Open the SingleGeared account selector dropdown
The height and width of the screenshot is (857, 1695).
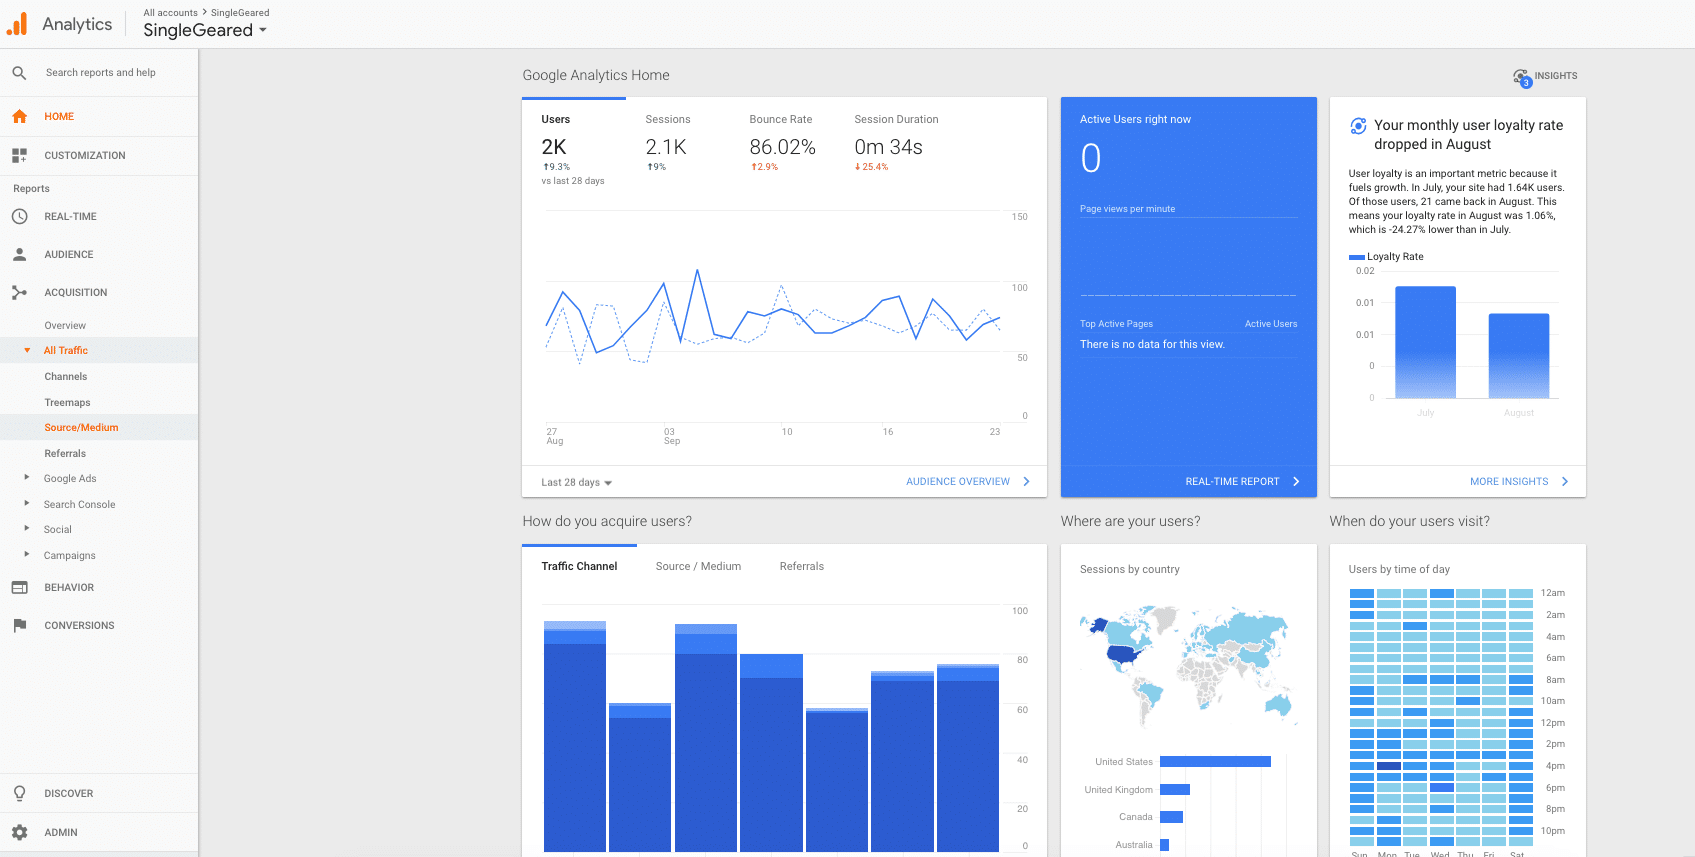tap(205, 30)
